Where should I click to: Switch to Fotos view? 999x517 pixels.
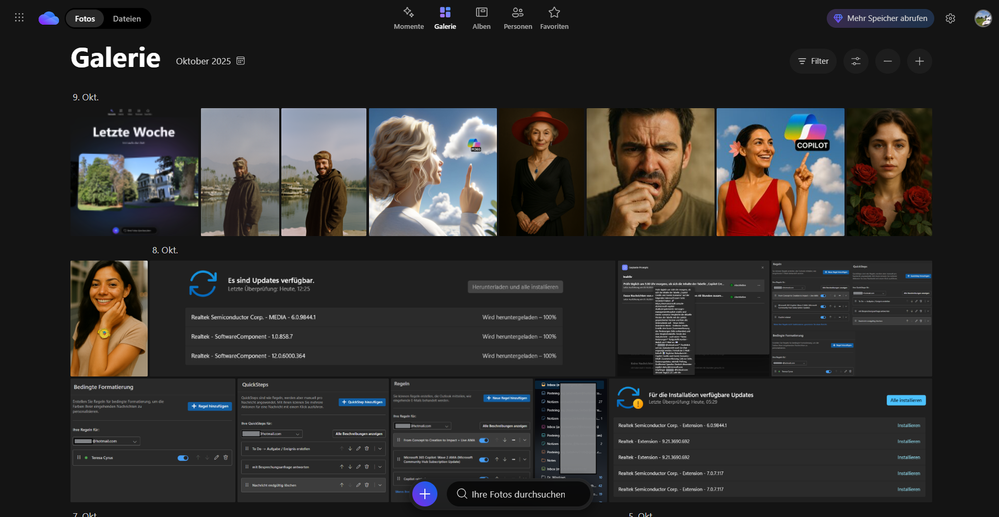[x=85, y=18]
